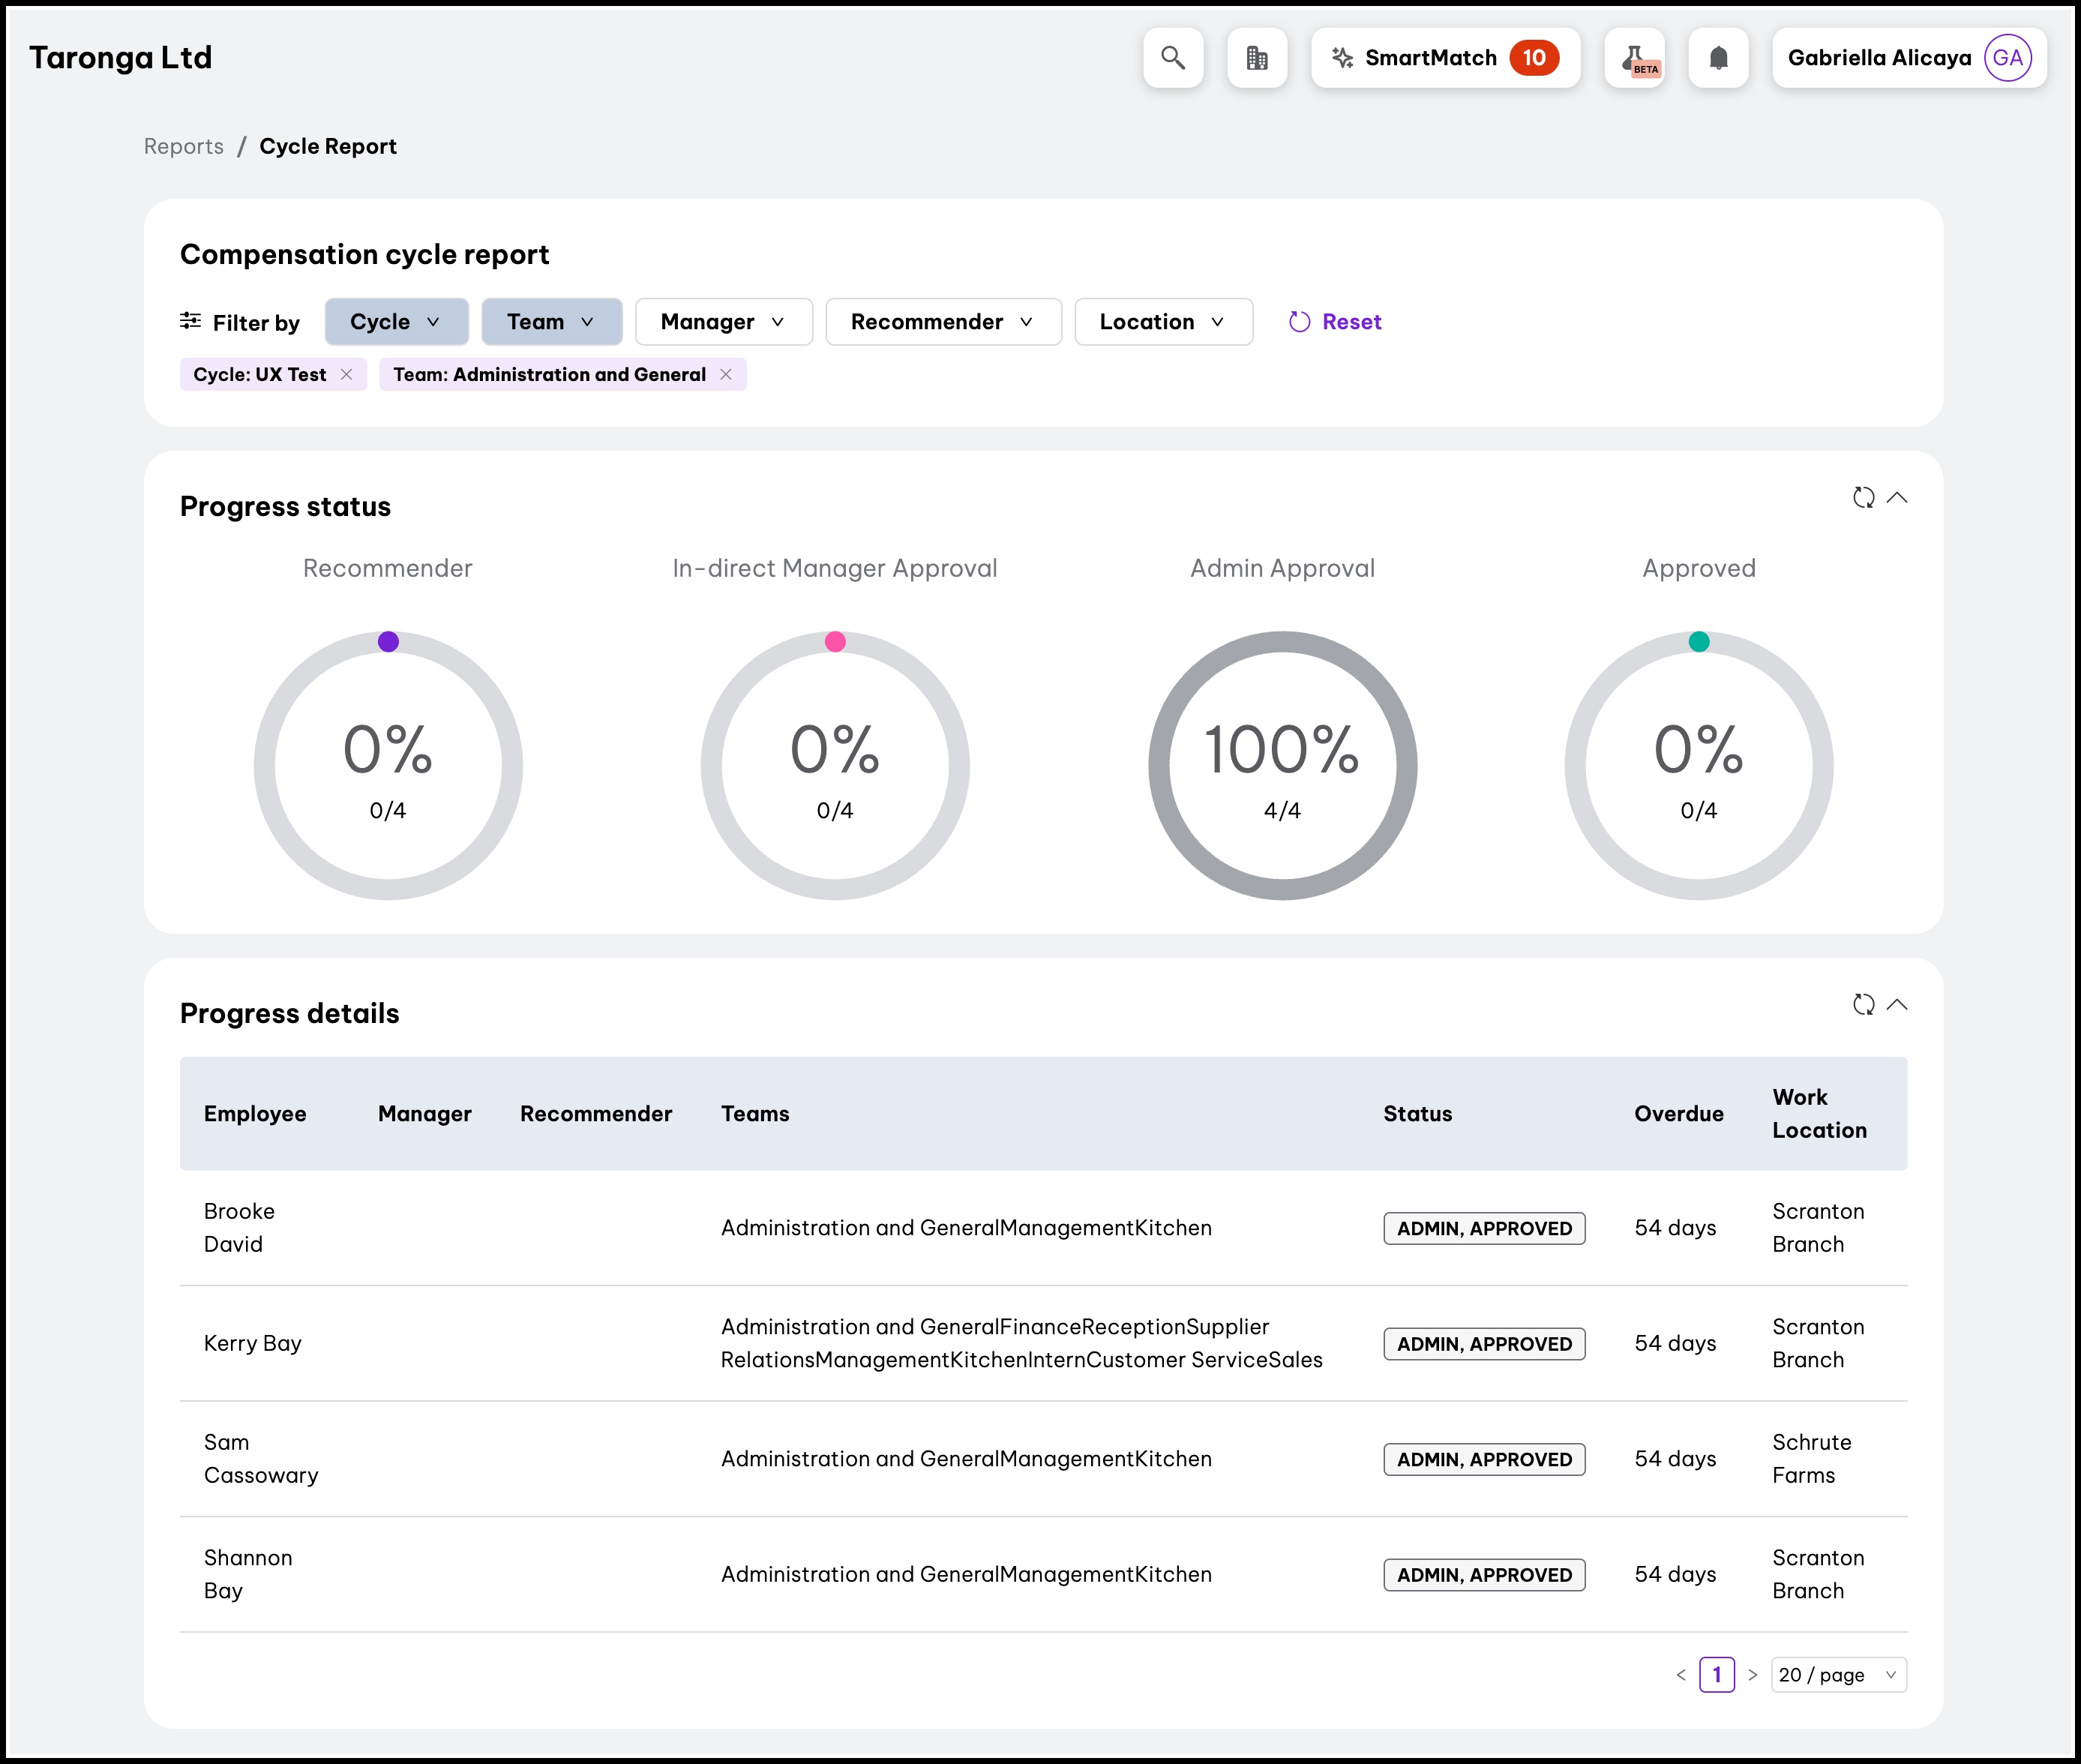
Task: Click the search magnifier icon
Action: point(1173,58)
